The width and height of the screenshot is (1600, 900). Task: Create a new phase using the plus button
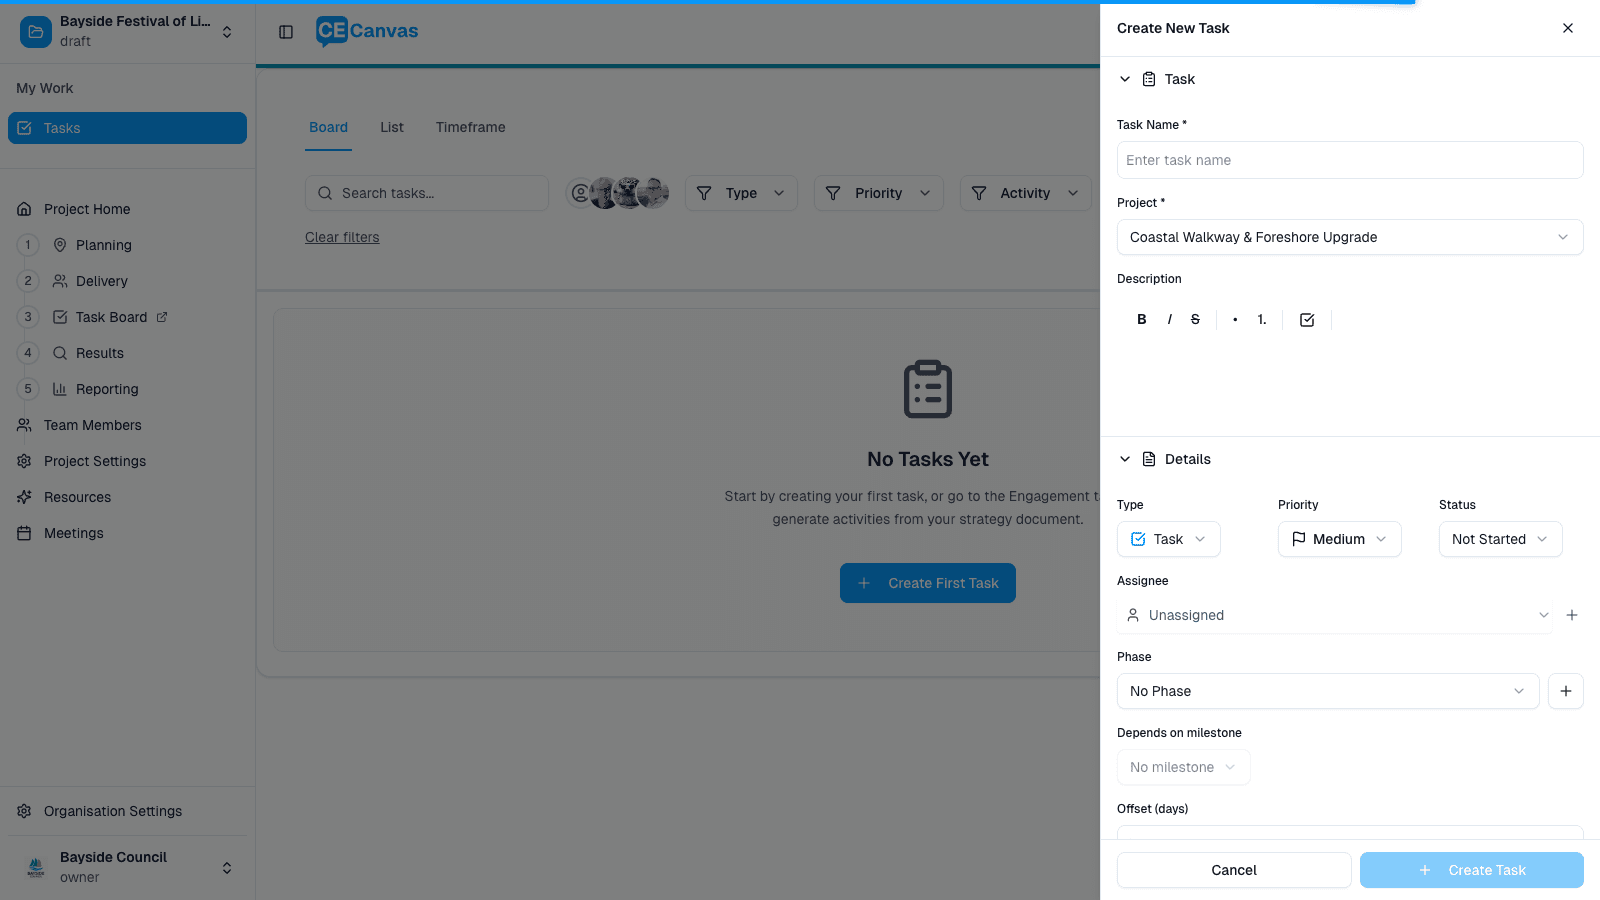pyautogui.click(x=1565, y=691)
